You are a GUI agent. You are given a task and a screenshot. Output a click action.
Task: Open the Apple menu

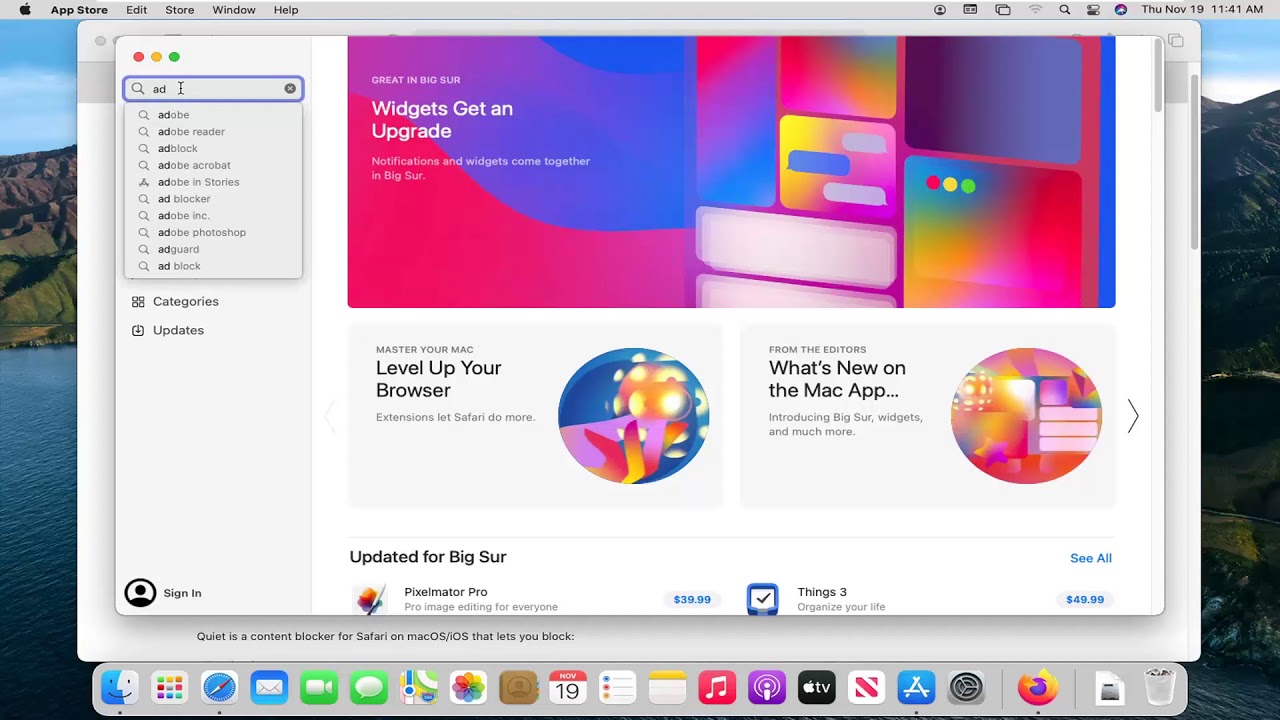coord(25,10)
